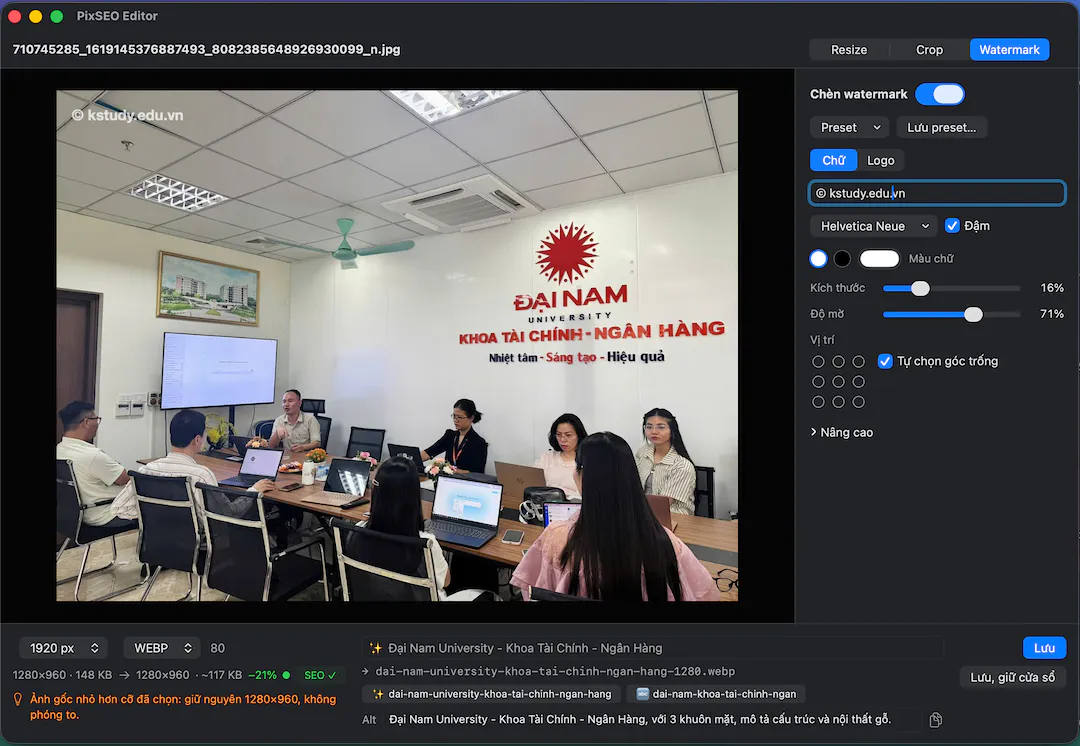Select the Watermark tab
Screen dimensions: 1080x746
[1009, 50]
